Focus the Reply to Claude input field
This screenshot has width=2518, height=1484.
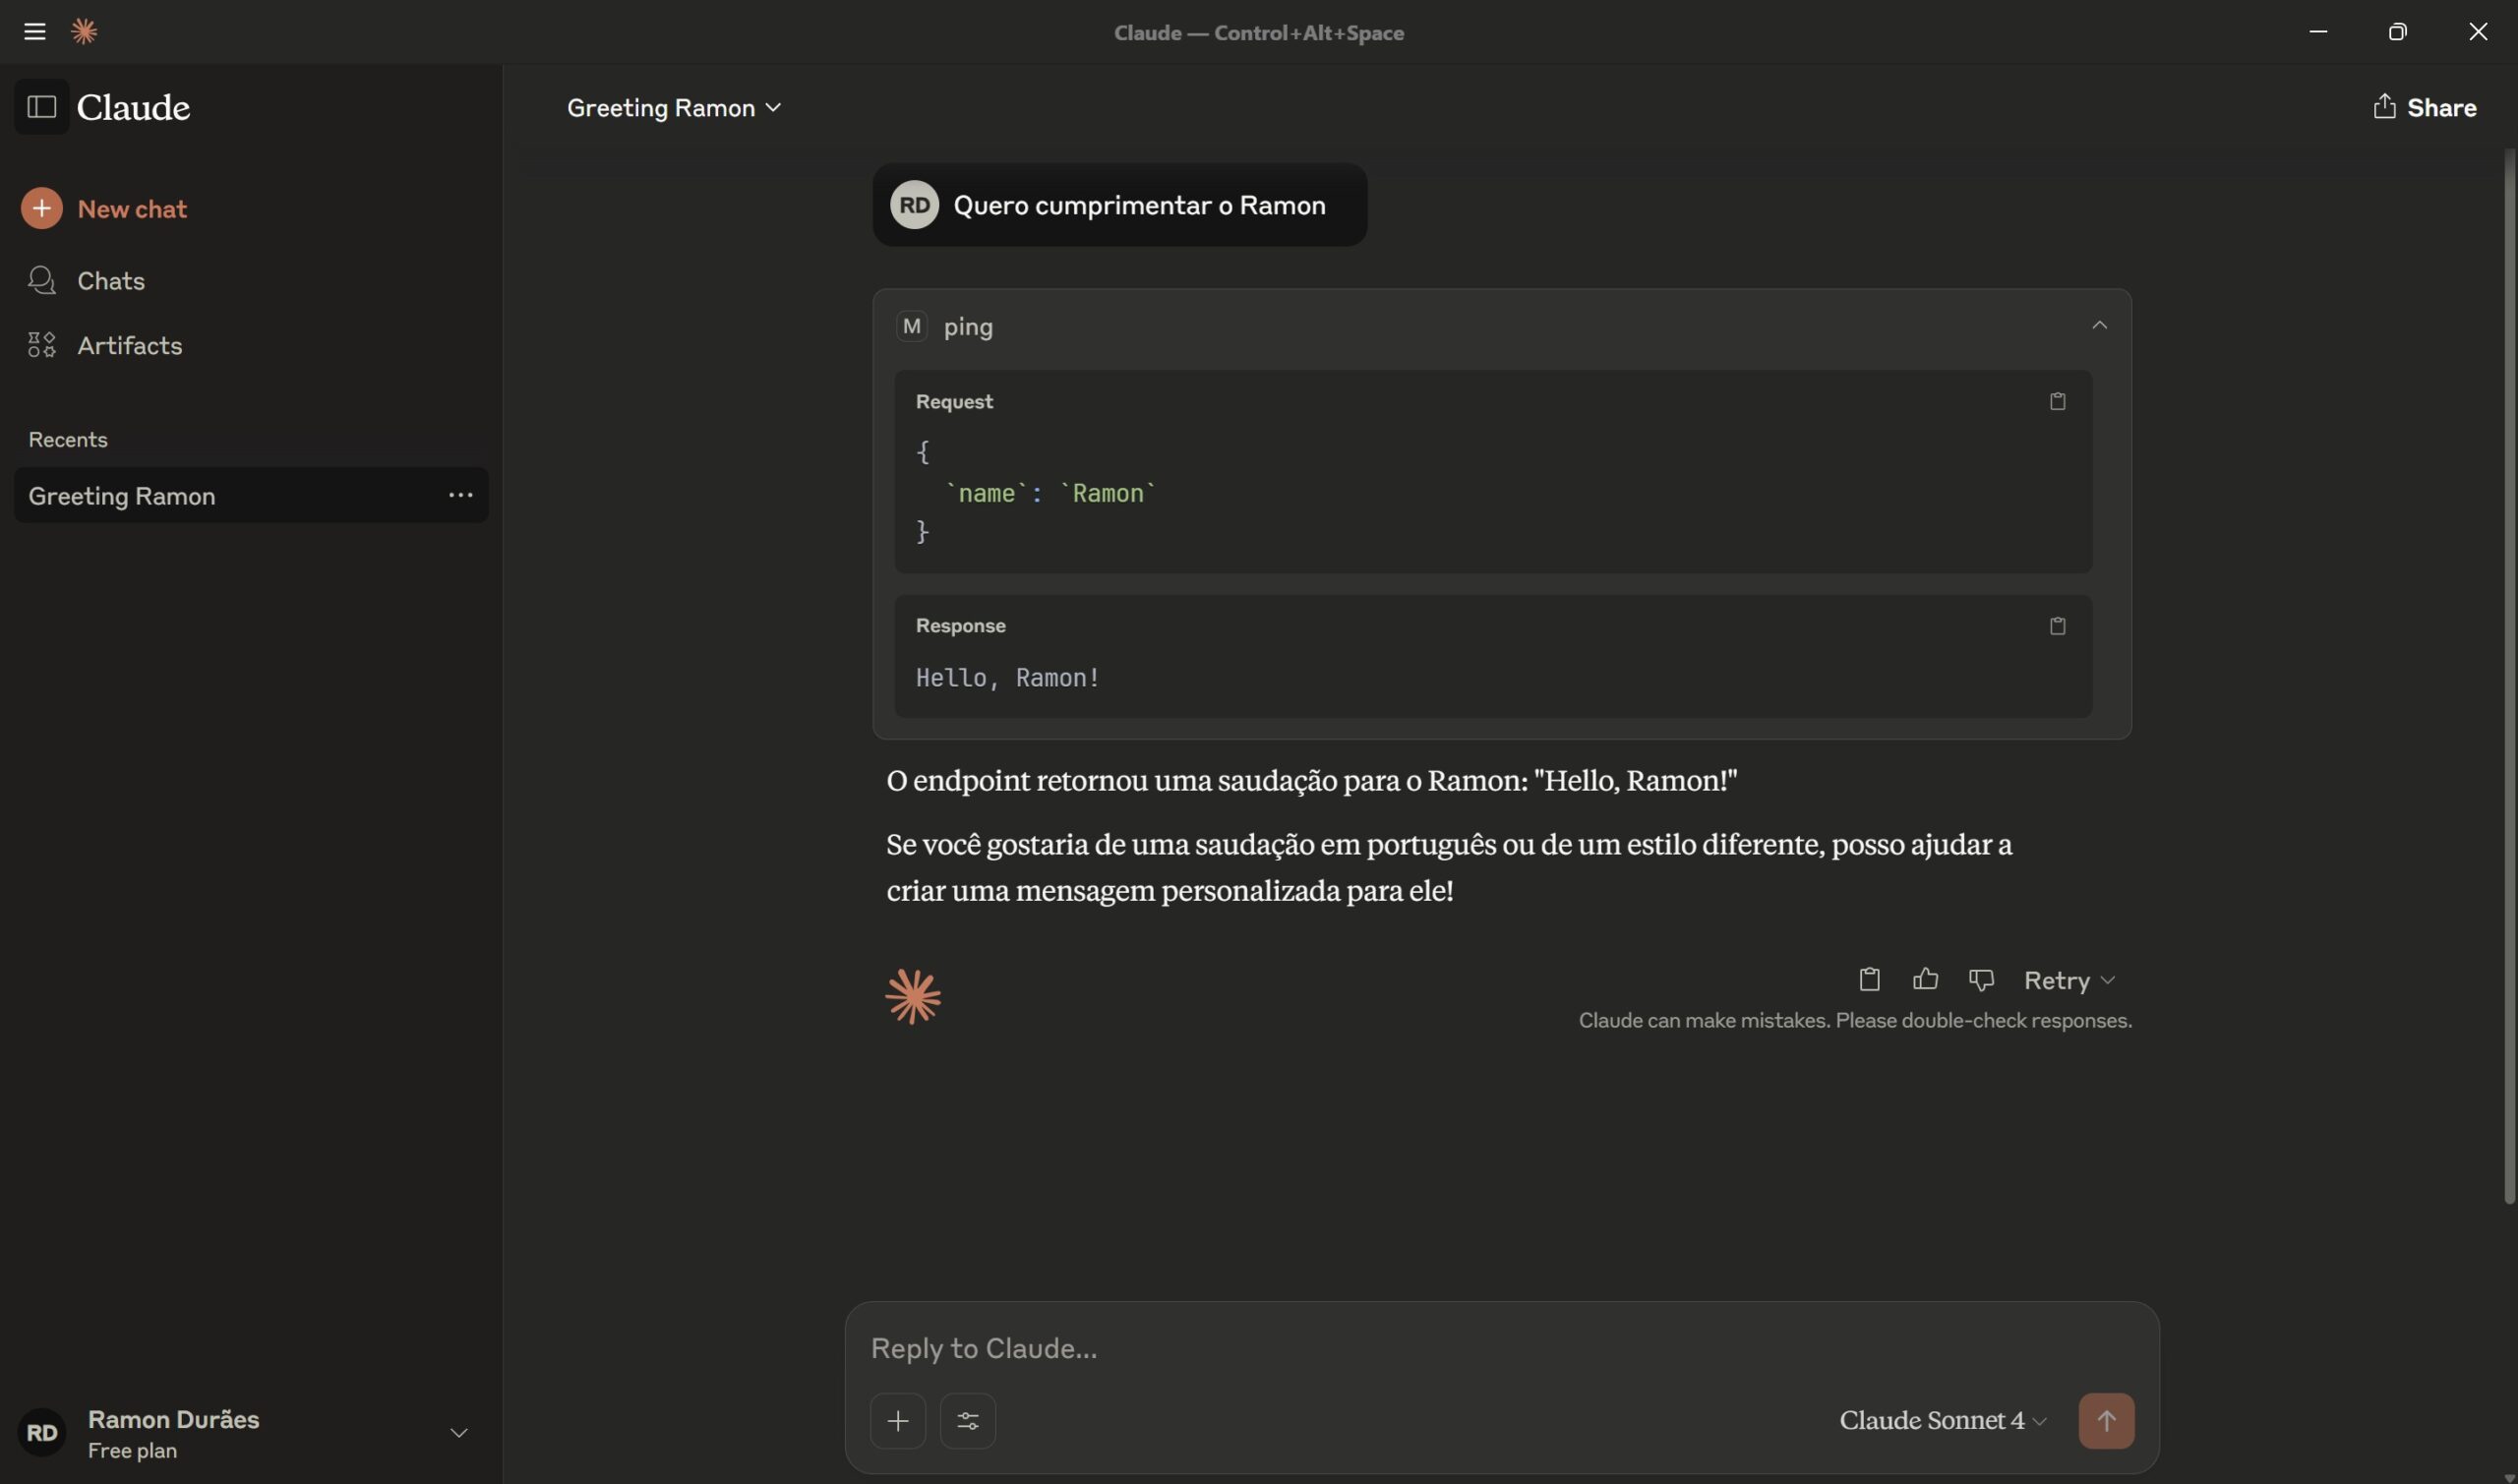point(1500,1348)
